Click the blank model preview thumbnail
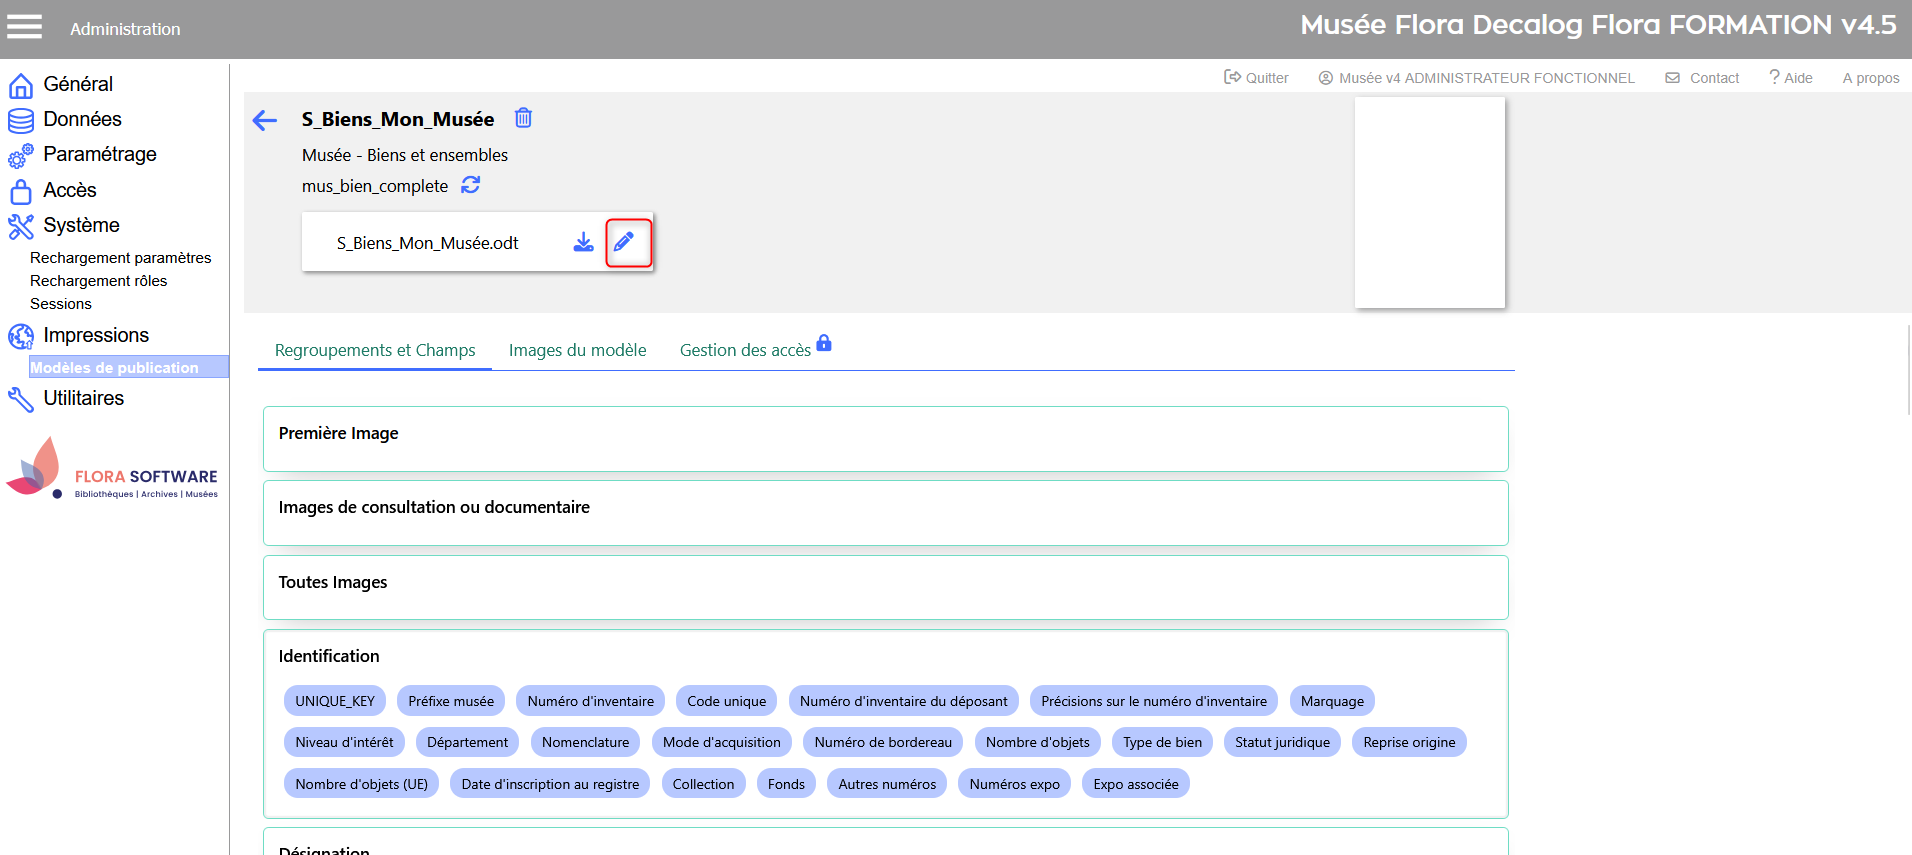The width and height of the screenshot is (1912, 855). pyautogui.click(x=1429, y=203)
